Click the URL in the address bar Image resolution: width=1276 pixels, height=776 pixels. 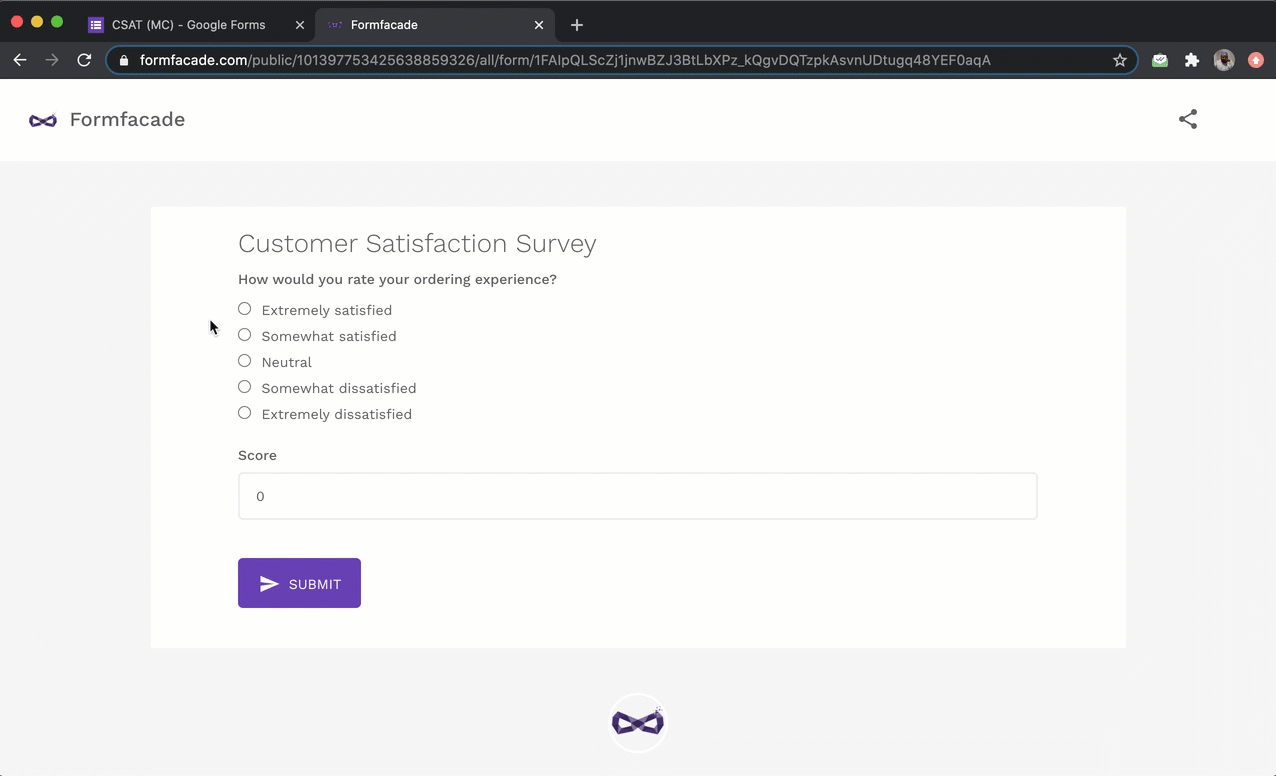tap(565, 60)
